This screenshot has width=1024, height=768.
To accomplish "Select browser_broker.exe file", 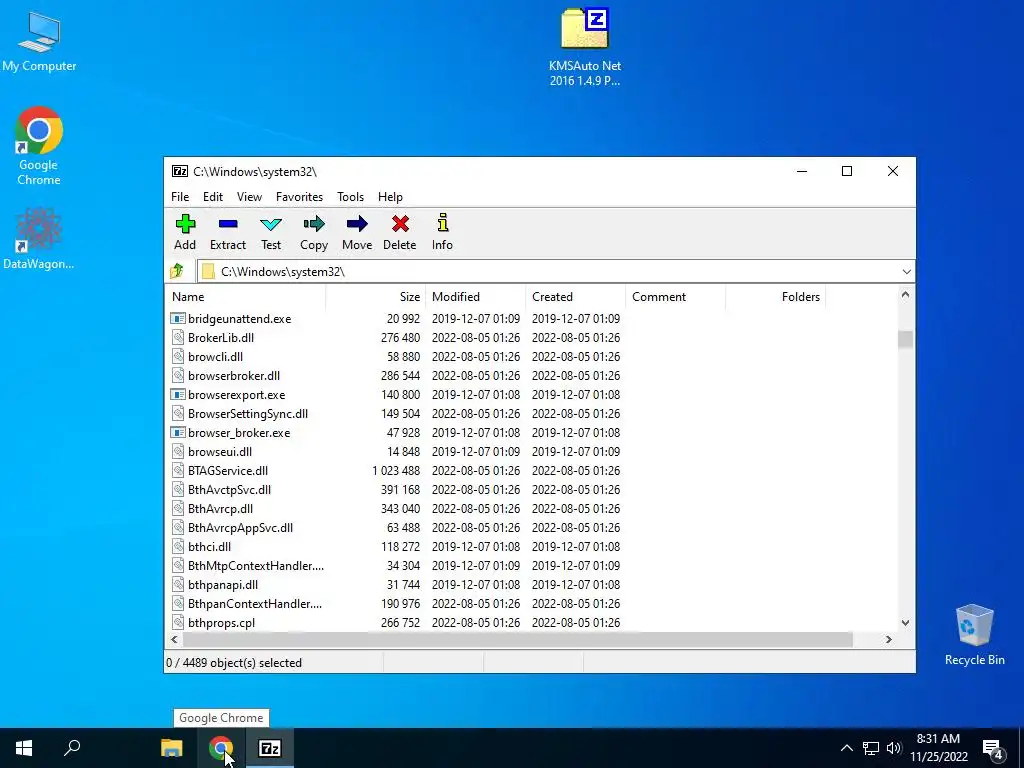I will [239, 432].
